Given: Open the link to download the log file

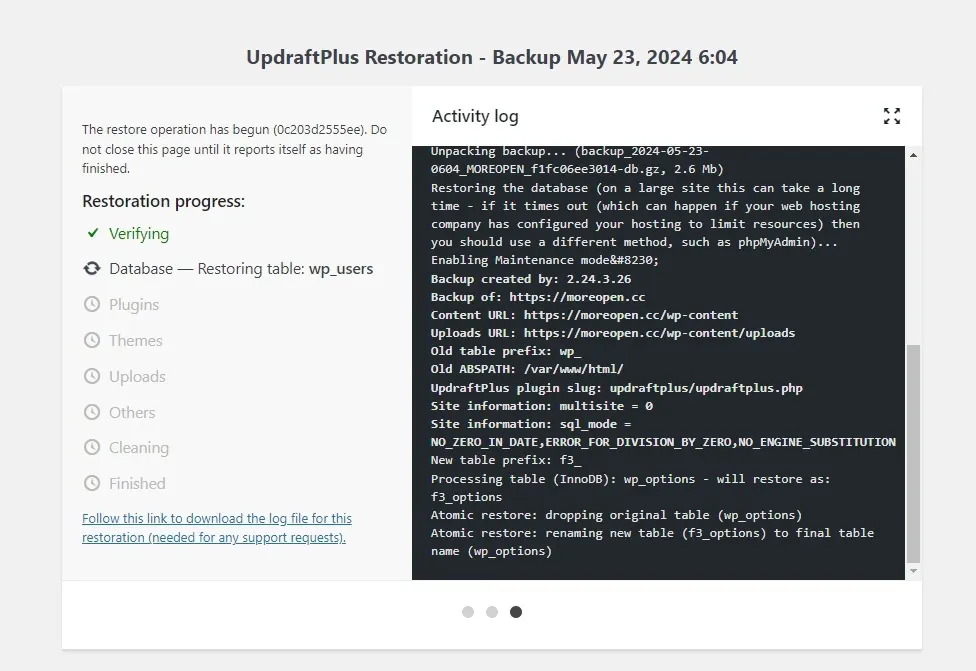Looking at the screenshot, I should click(217, 528).
